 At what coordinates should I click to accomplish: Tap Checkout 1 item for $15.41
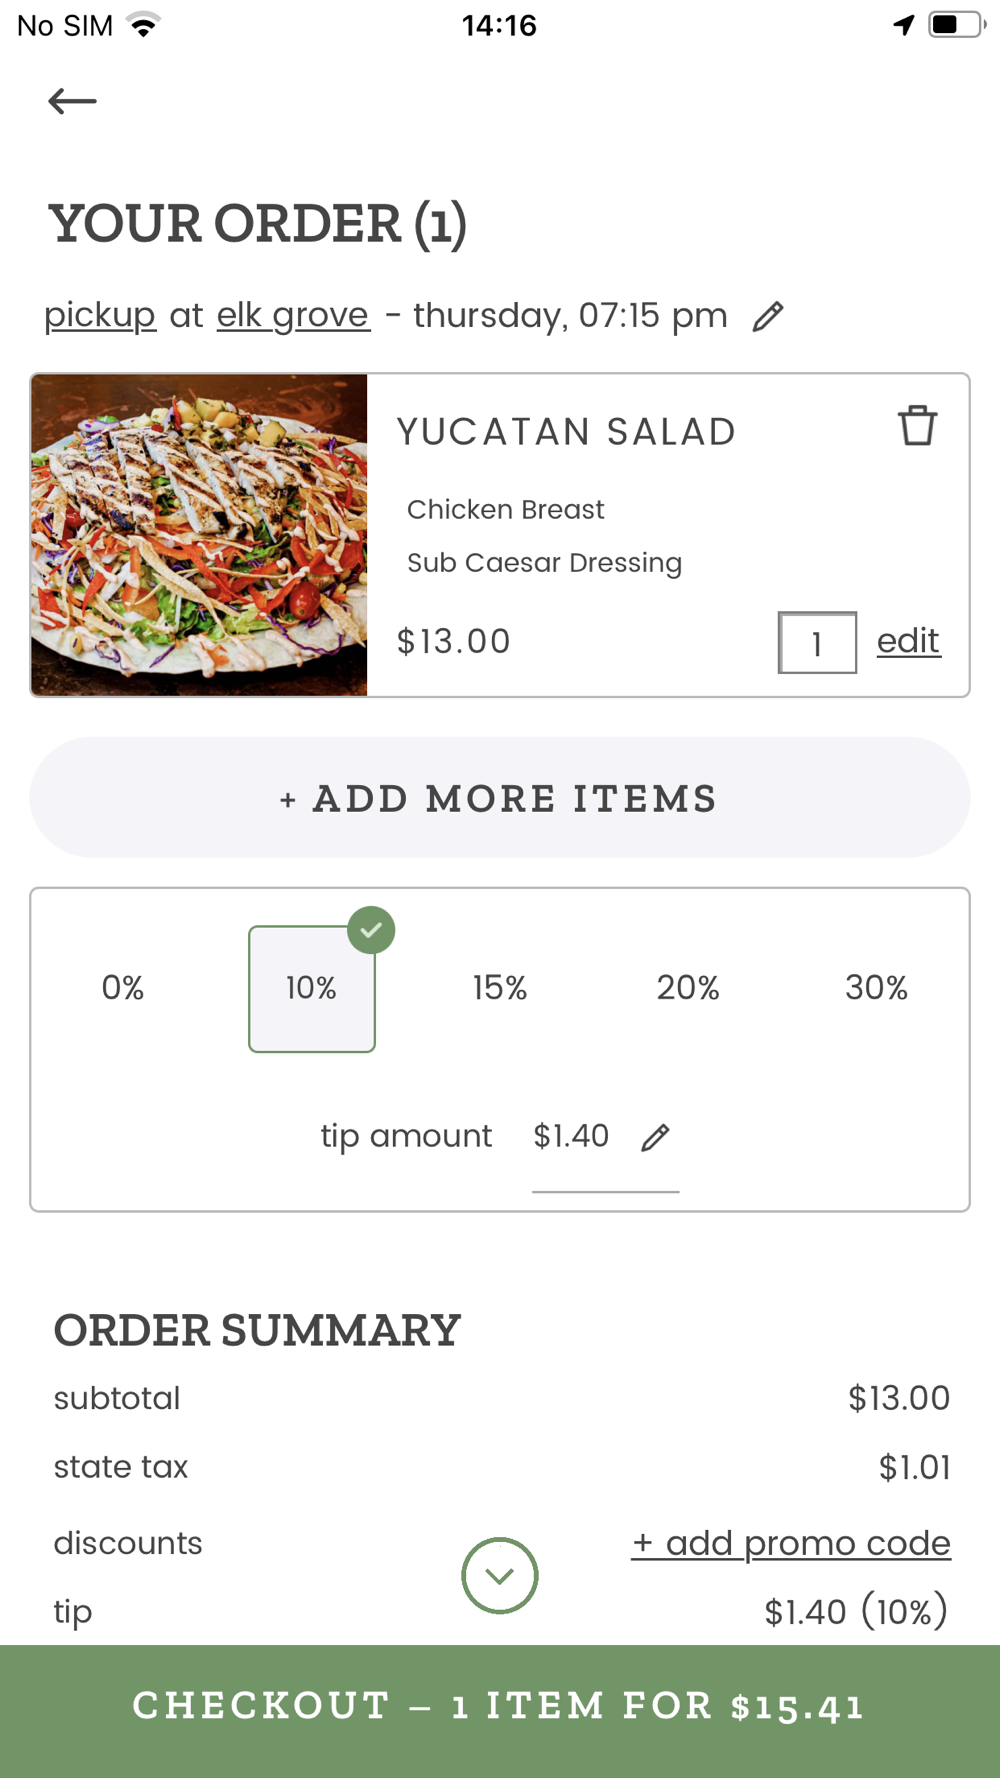(500, 1706)
